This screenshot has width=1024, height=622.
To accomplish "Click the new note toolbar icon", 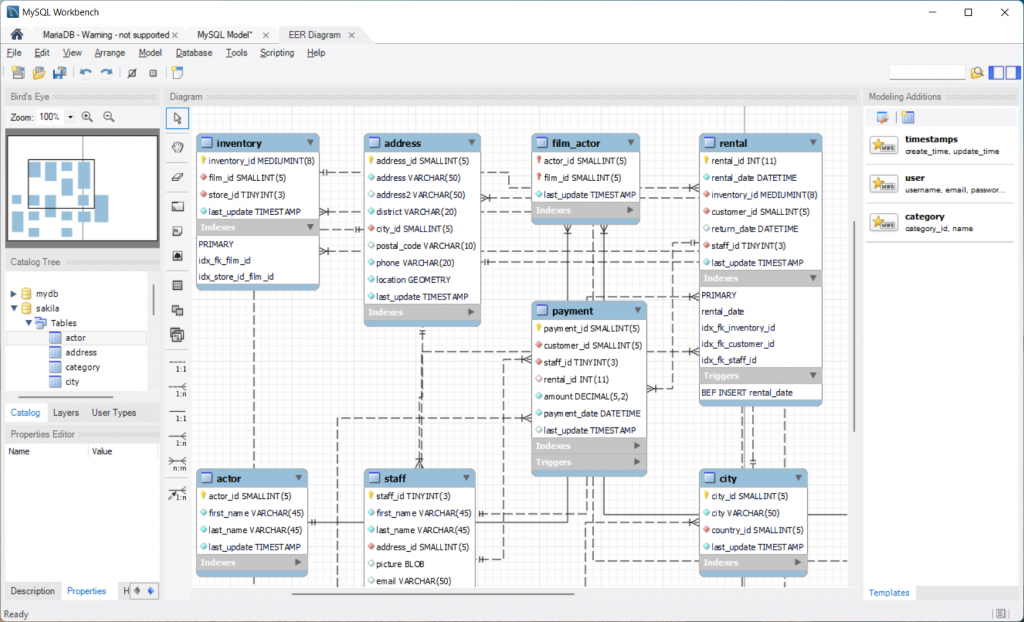I will tap(178, 73).
